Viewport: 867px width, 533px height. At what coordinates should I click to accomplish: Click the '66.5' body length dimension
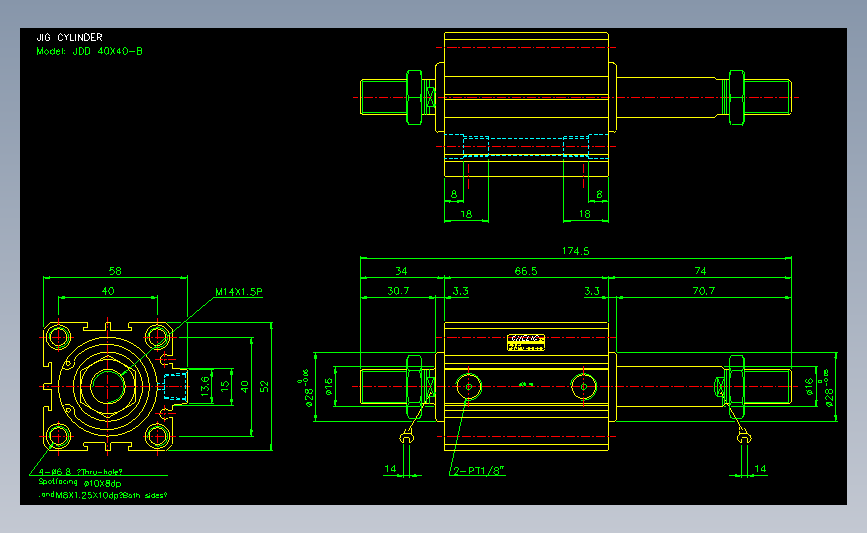(526, 271)
